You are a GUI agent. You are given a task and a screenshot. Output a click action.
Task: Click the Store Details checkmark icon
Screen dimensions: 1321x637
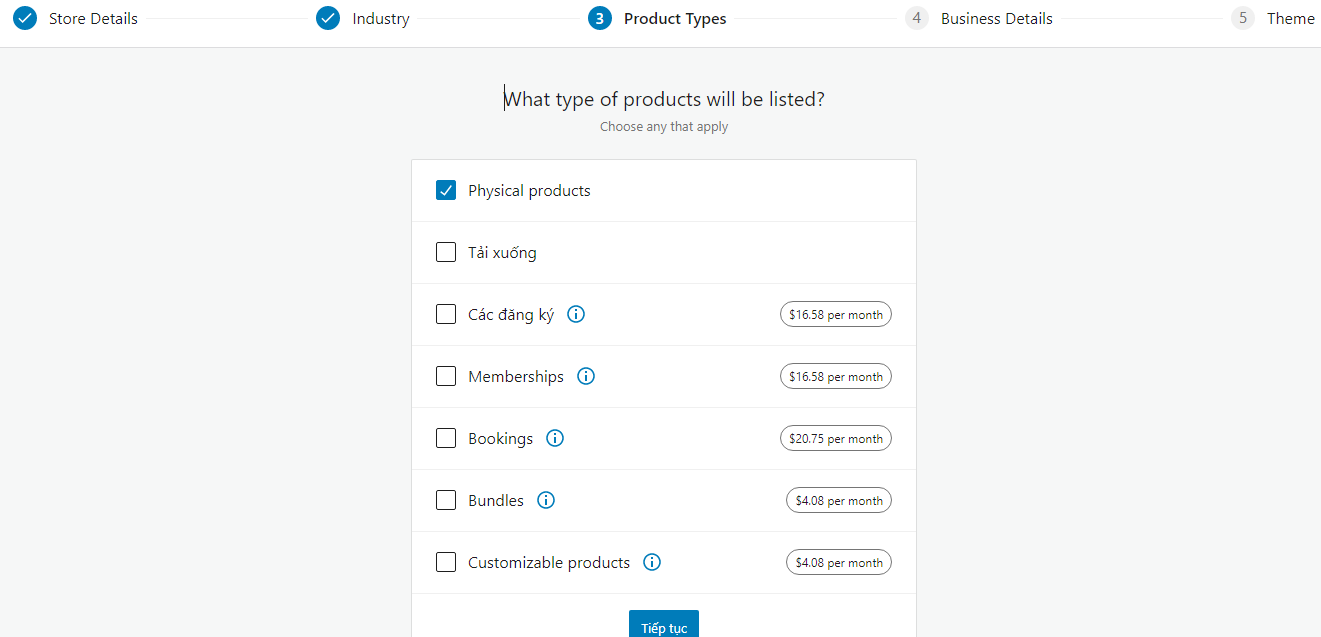(25, 18)
